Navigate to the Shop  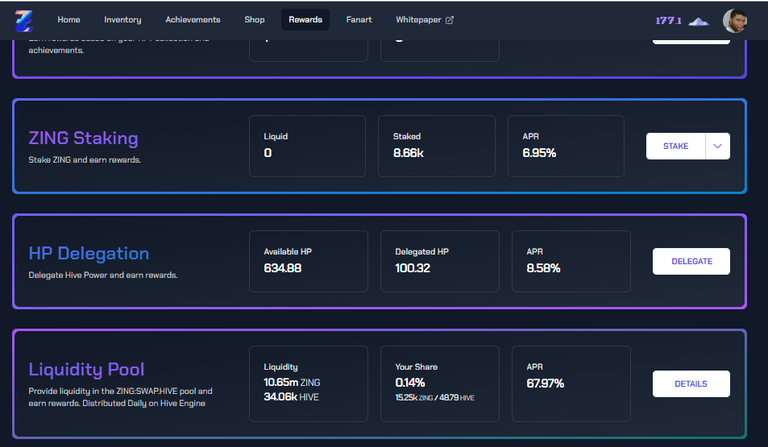(x=254, y=20)
